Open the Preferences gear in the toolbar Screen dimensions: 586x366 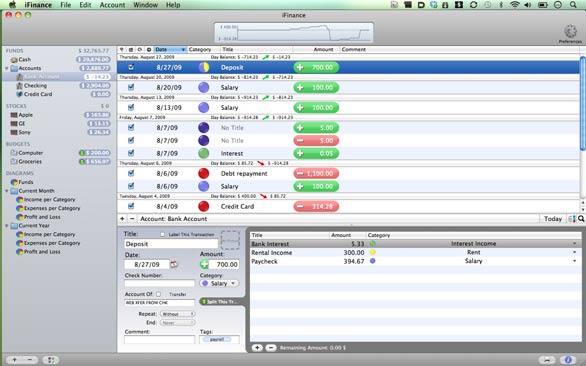[570, 32]
